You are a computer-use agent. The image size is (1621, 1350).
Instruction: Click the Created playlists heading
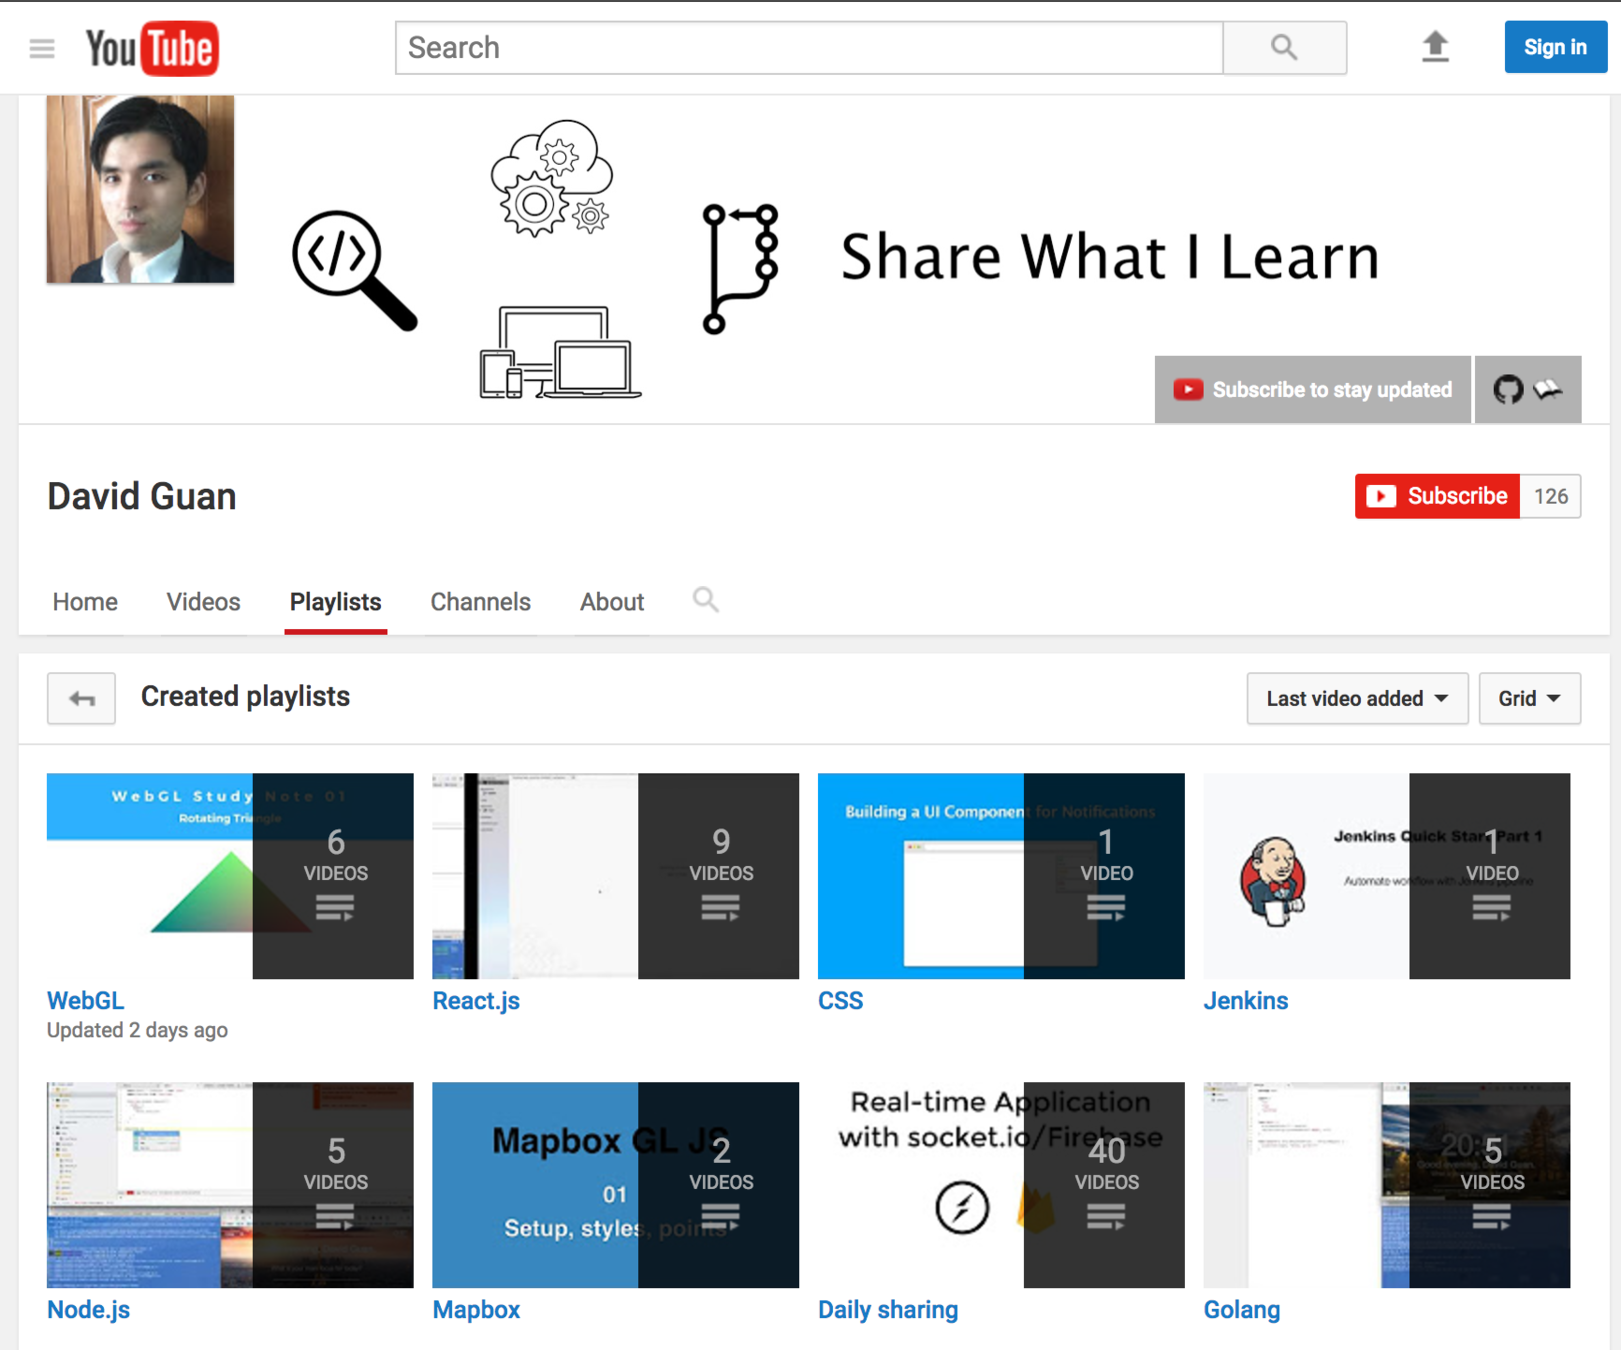click(245, 696)
